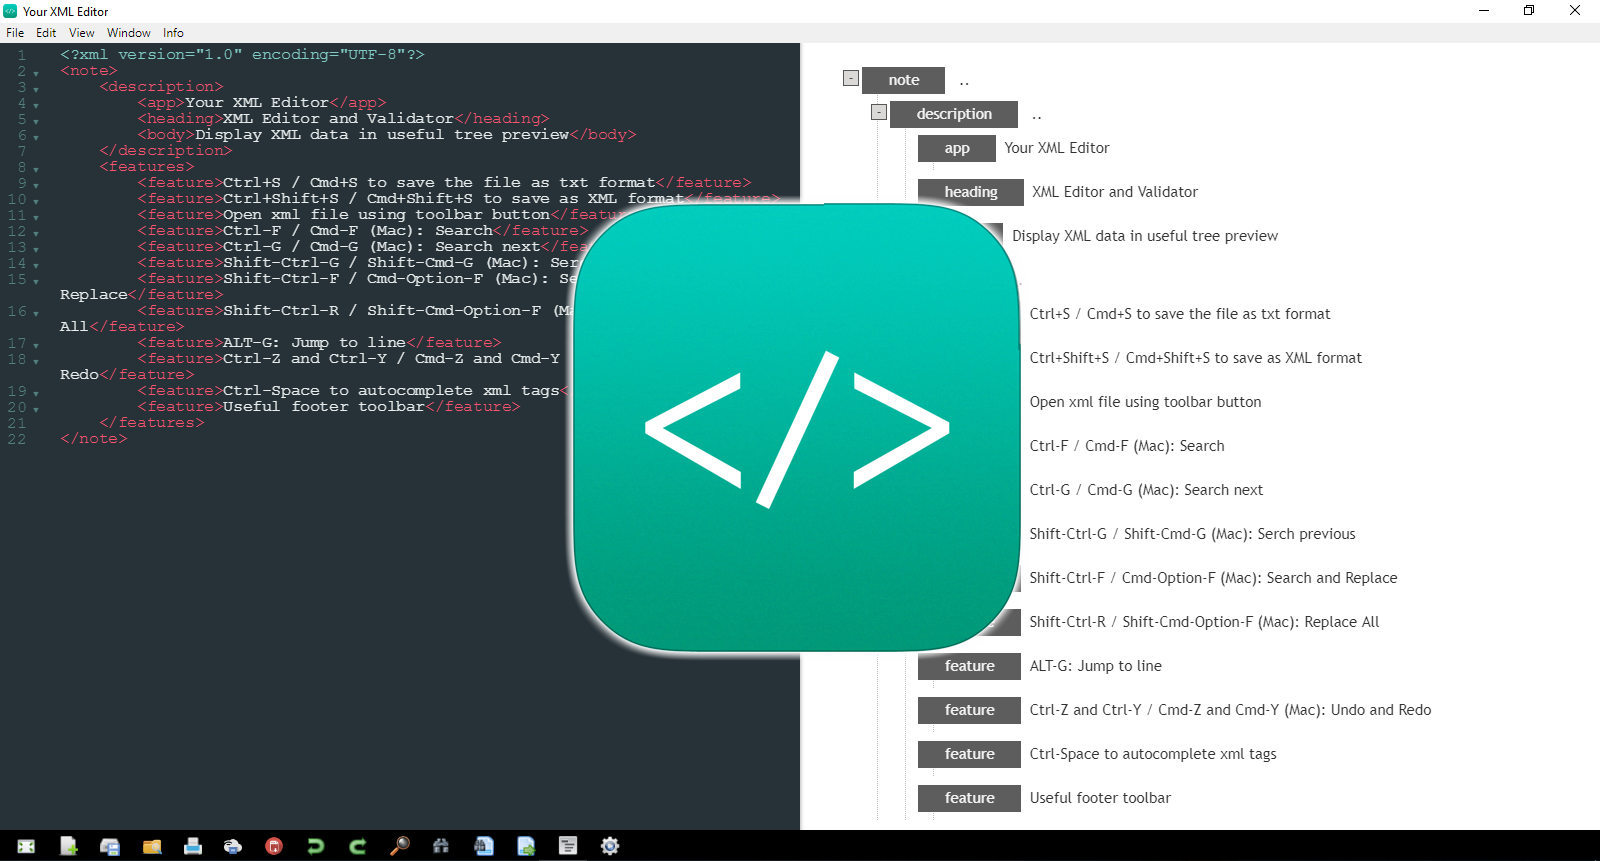
Task: Click the <features> opening tag in code
Action: (147, 167)
